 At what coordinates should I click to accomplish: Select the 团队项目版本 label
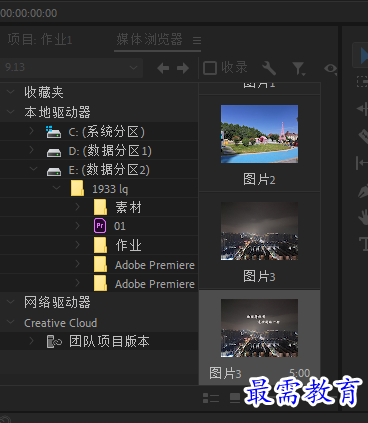point(109,341)
